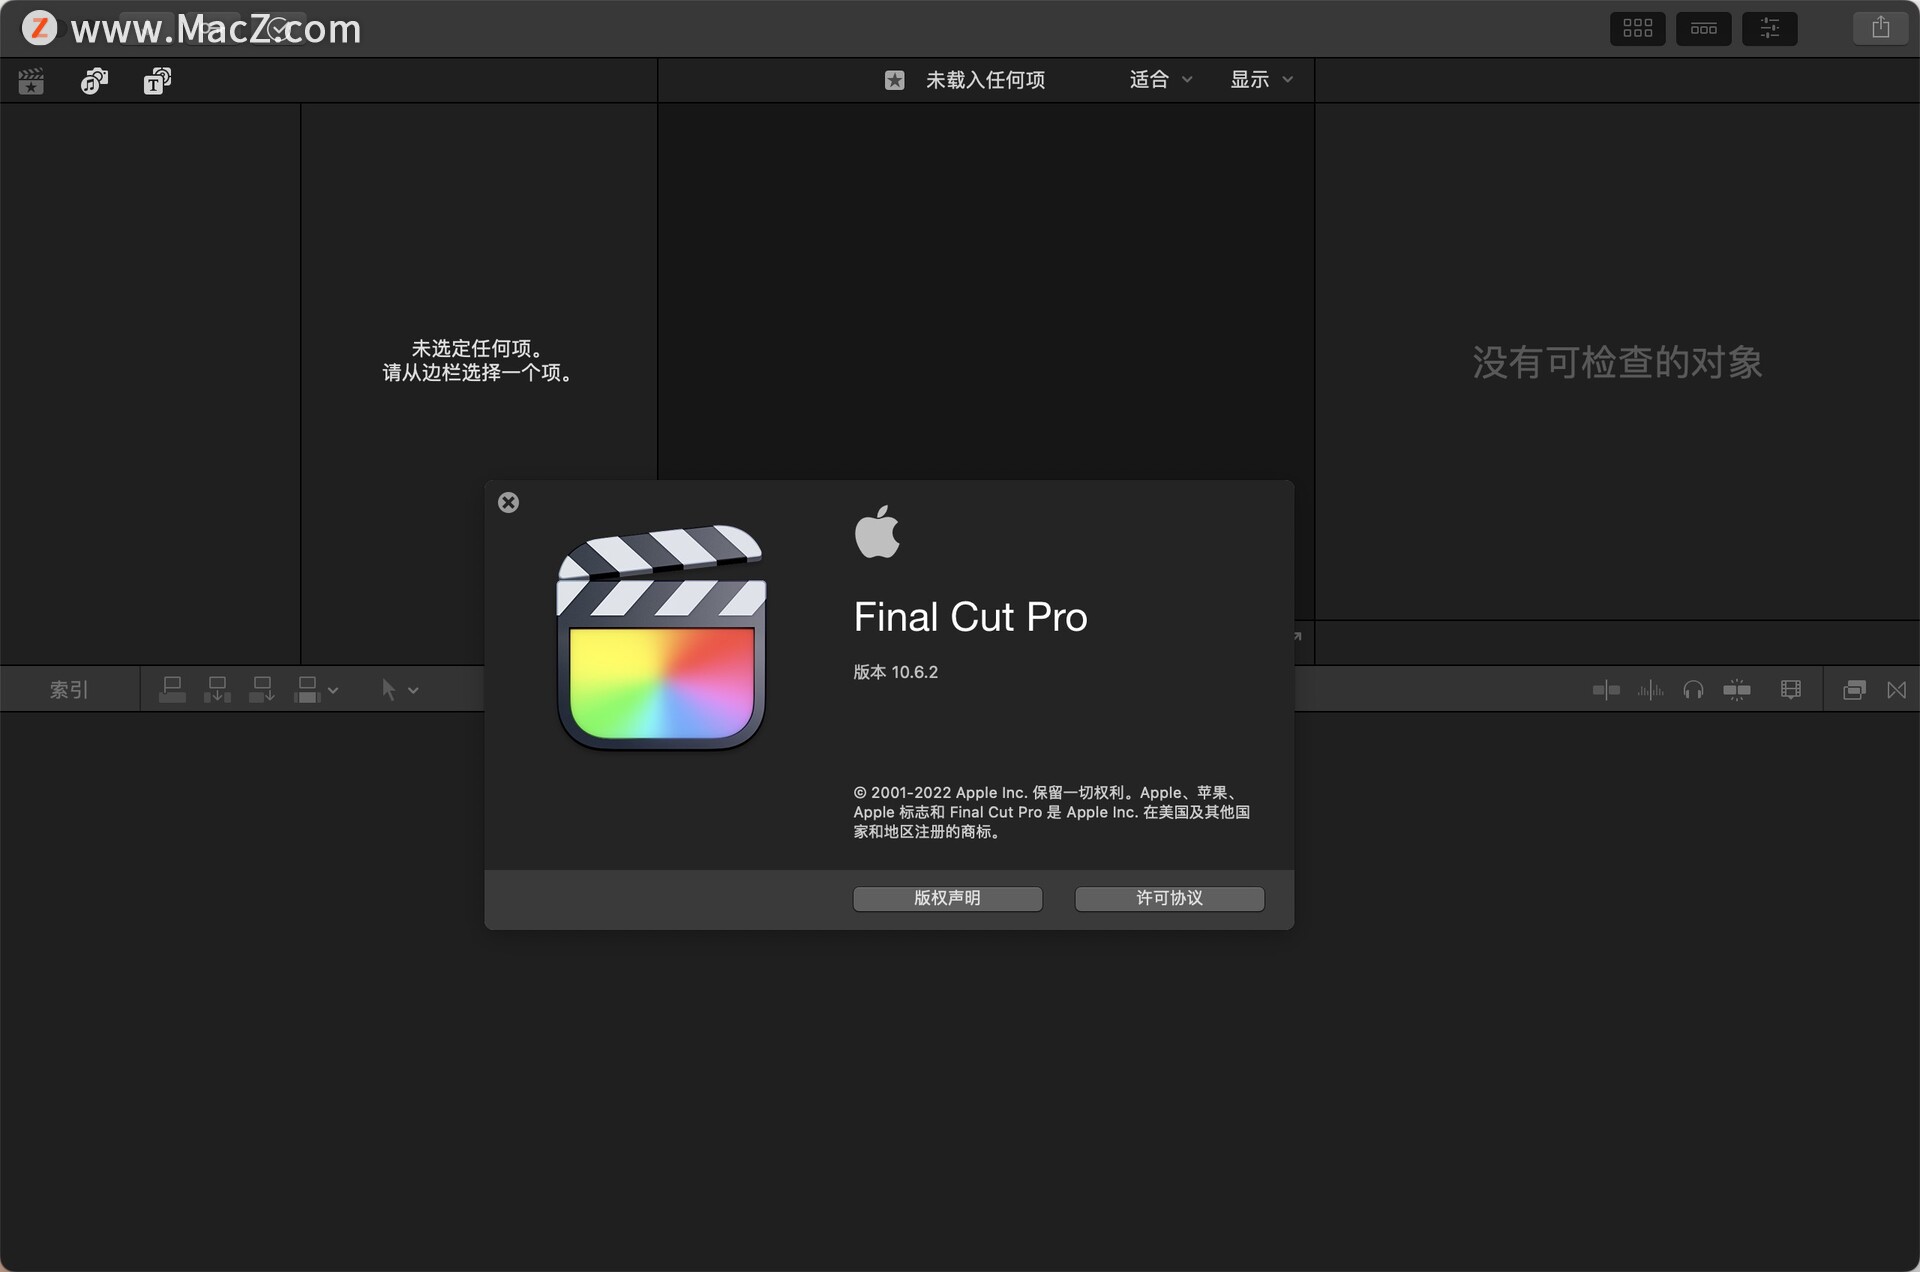Open the 显示 view options dropdown

tap(1261, 80)
